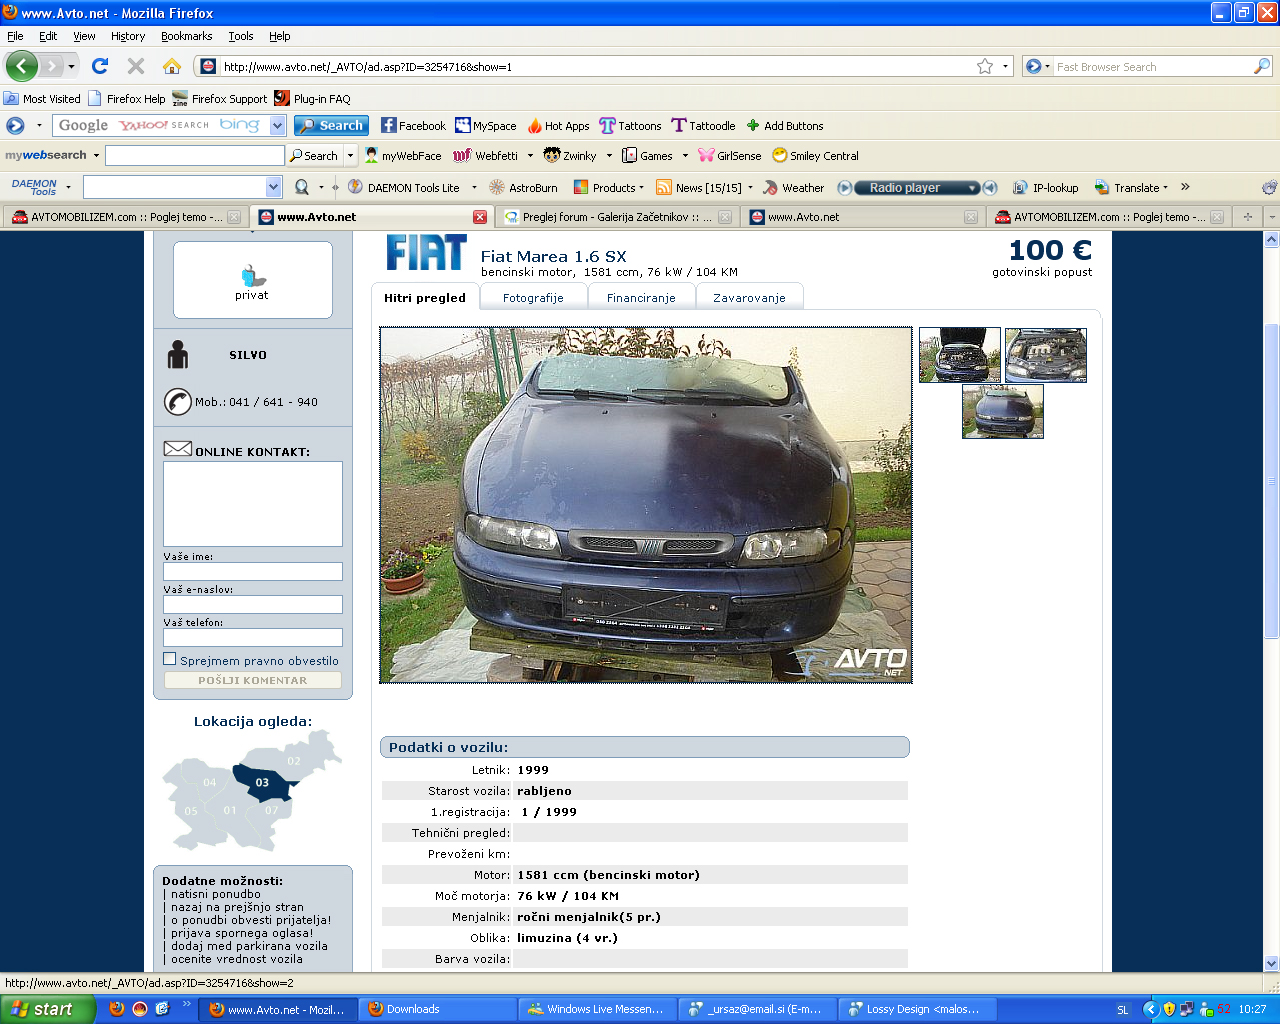This screenshot has height=1024, width=1280.
Task: Reload the page with the refresh icon
Action: [100, 66]
